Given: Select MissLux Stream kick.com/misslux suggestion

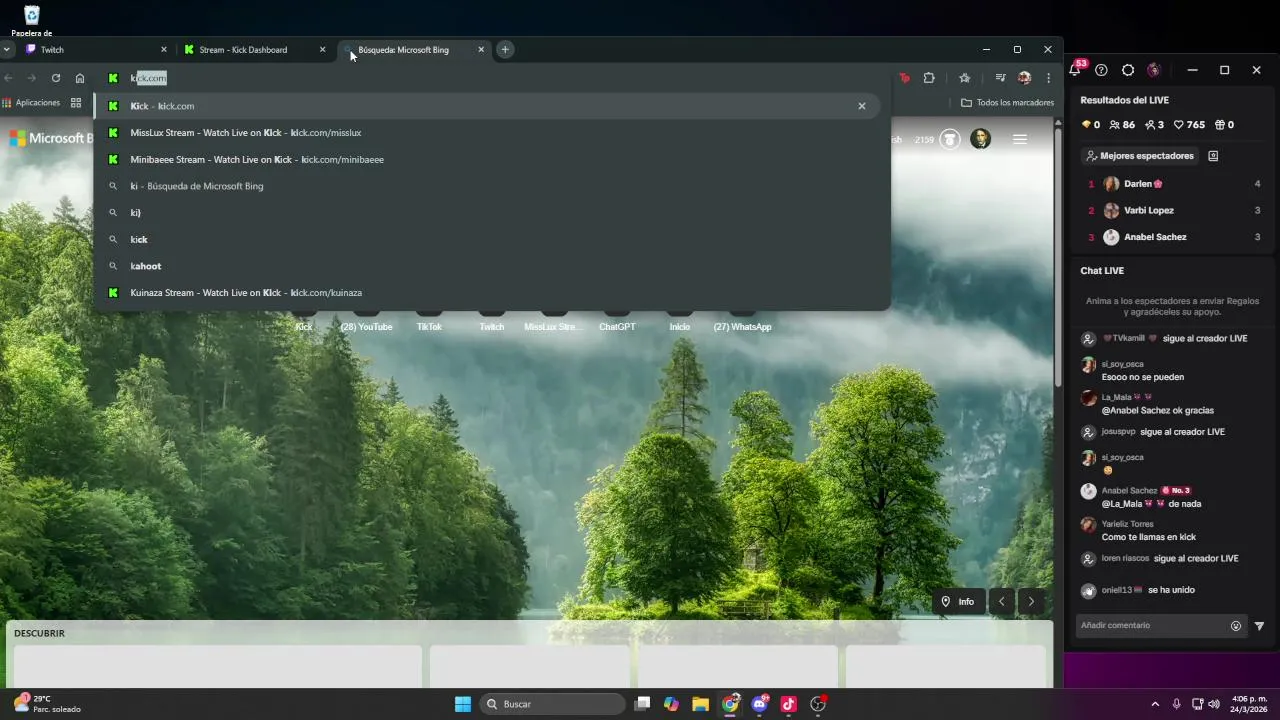Looking at the screenshot, I should tap(487, 132).
